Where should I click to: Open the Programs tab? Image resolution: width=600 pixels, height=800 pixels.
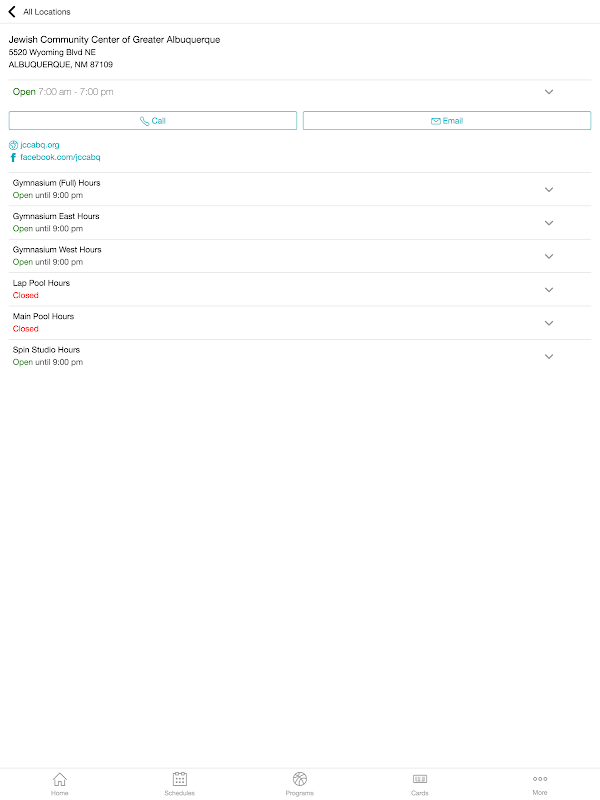(x=299, y=784)
